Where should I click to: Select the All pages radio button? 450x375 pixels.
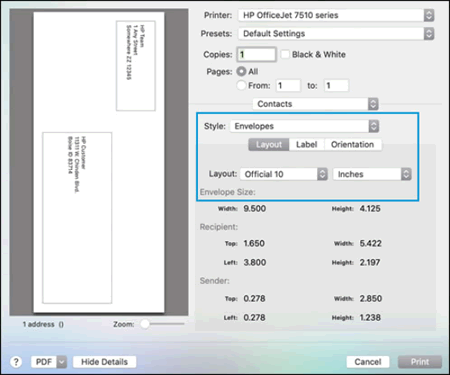(241, 71)
